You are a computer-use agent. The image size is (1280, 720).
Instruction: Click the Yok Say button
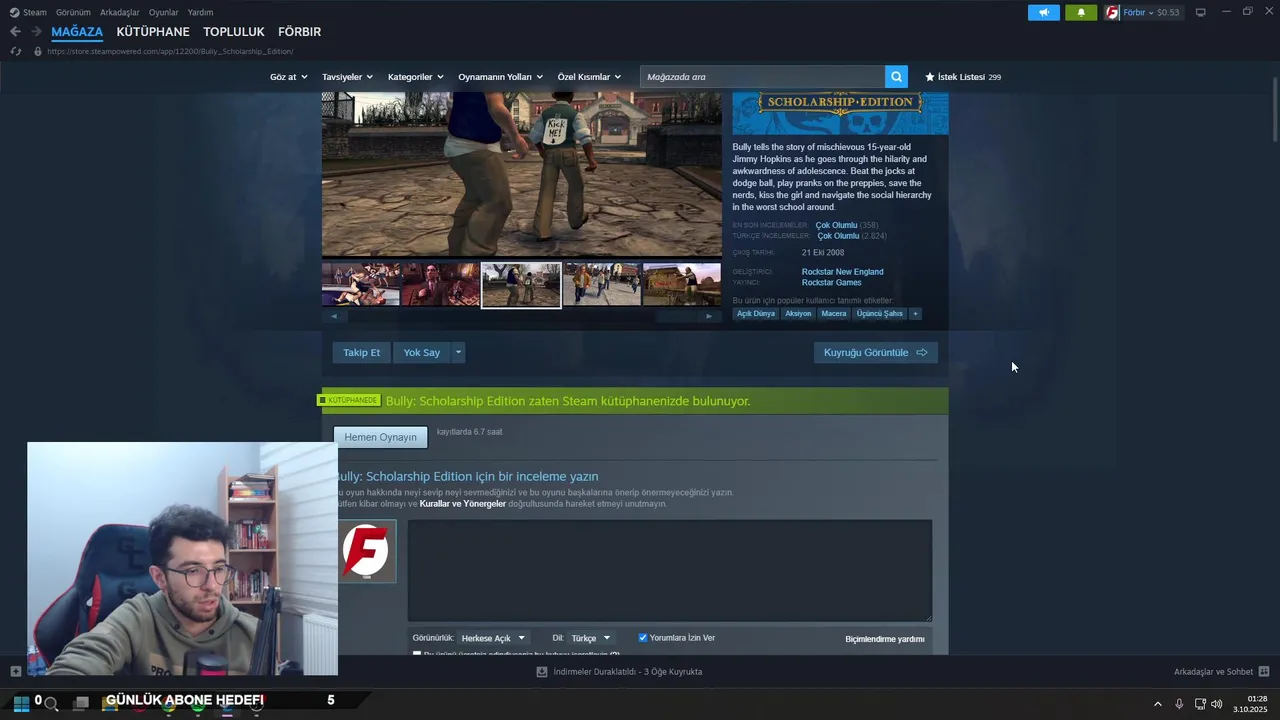[422, 352]
